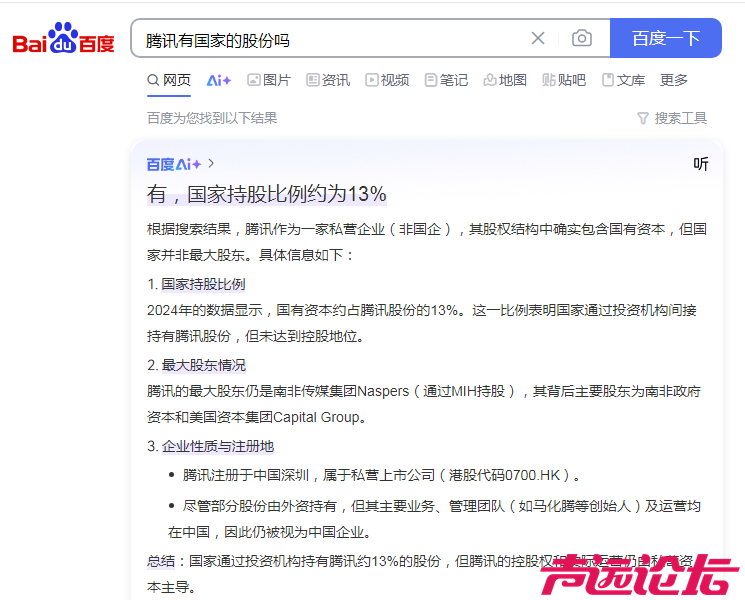Screen dimensions: 745x600
Task: Click heading 最大股东情况
Action: 203,365
